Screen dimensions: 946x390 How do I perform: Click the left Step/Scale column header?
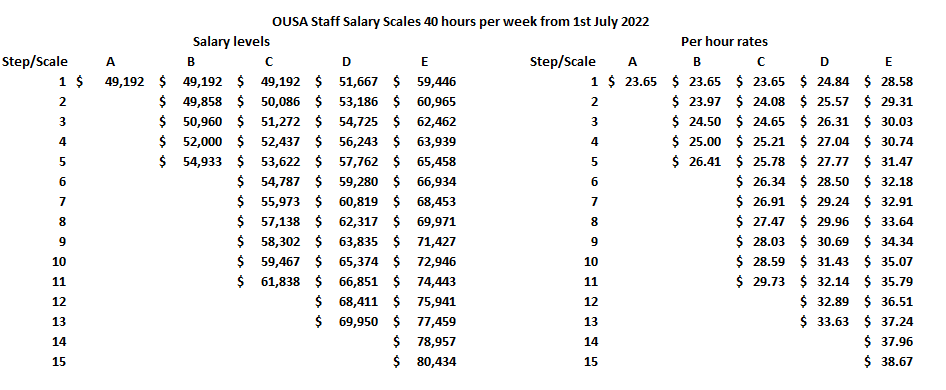point(35,62)
